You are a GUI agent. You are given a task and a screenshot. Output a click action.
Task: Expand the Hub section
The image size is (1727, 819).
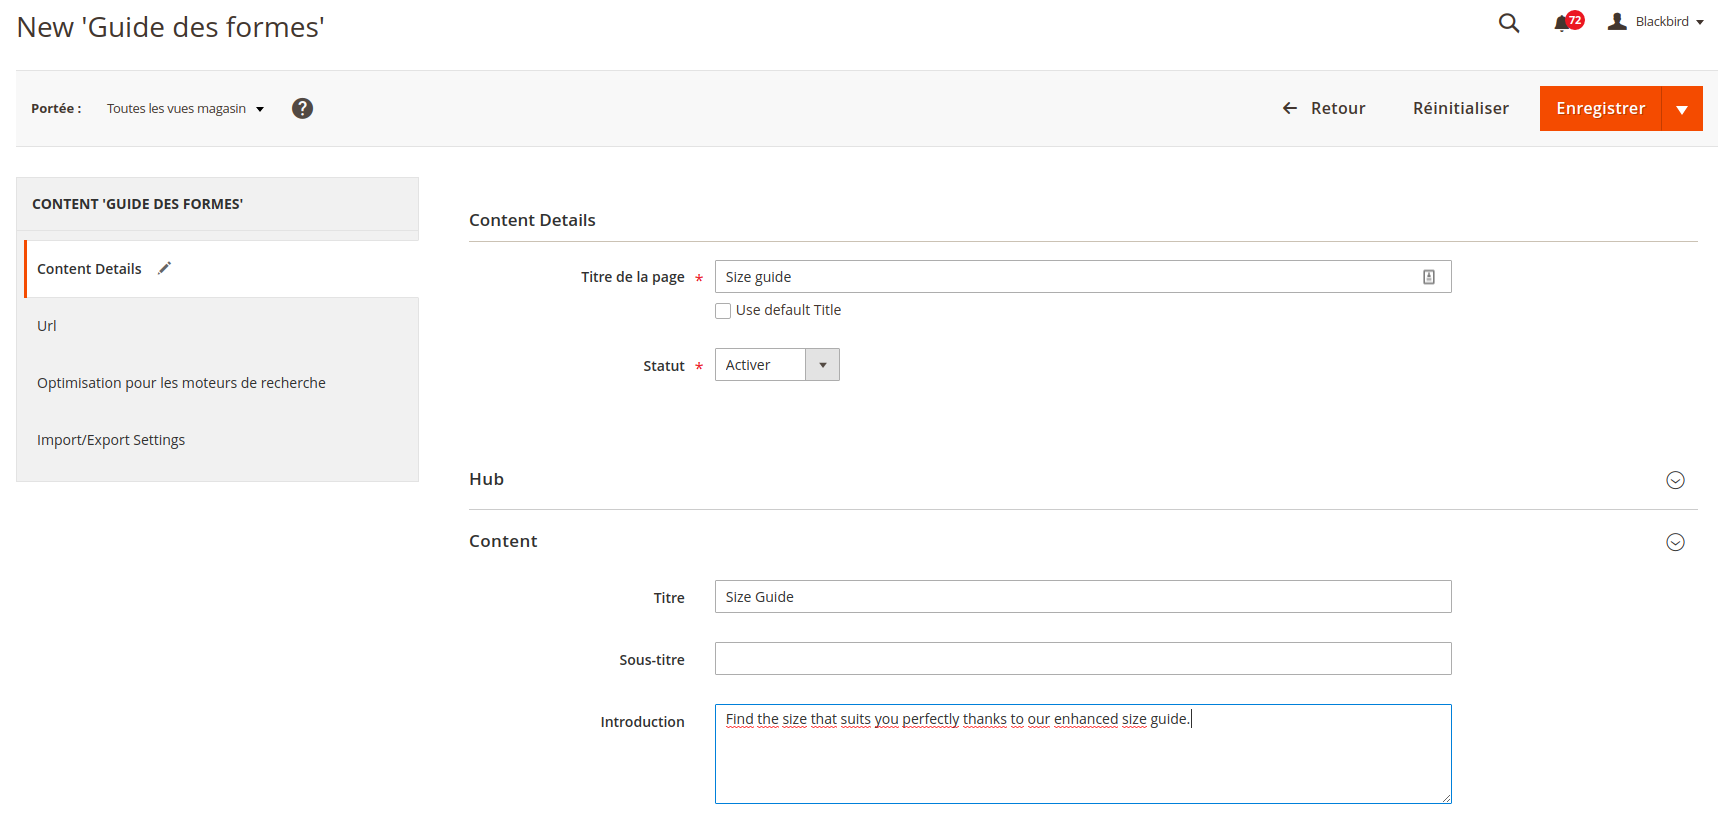point(1675,480)
